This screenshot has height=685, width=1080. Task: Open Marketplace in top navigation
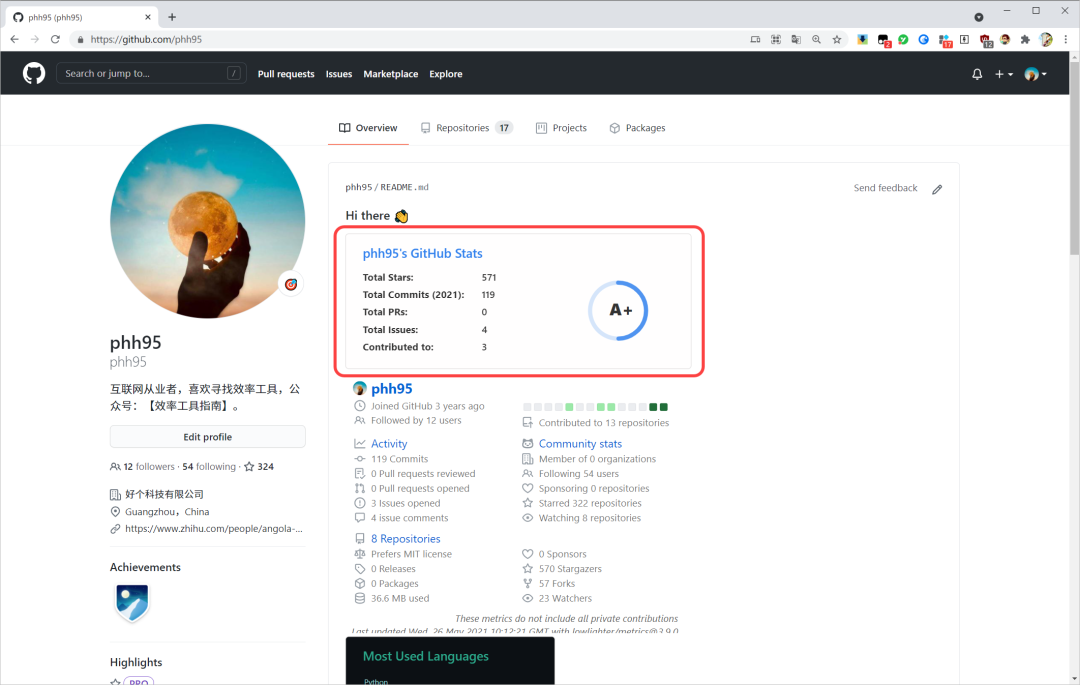coord(391,74)
